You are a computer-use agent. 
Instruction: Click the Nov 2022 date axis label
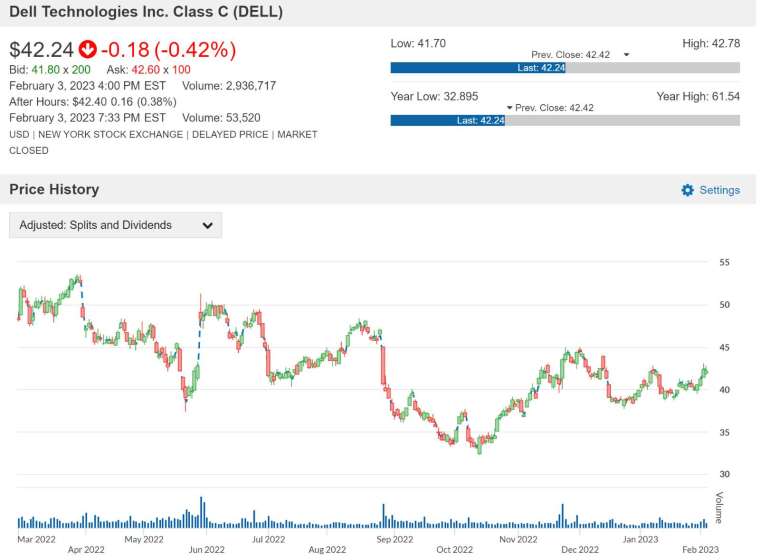tap(518, 539)
